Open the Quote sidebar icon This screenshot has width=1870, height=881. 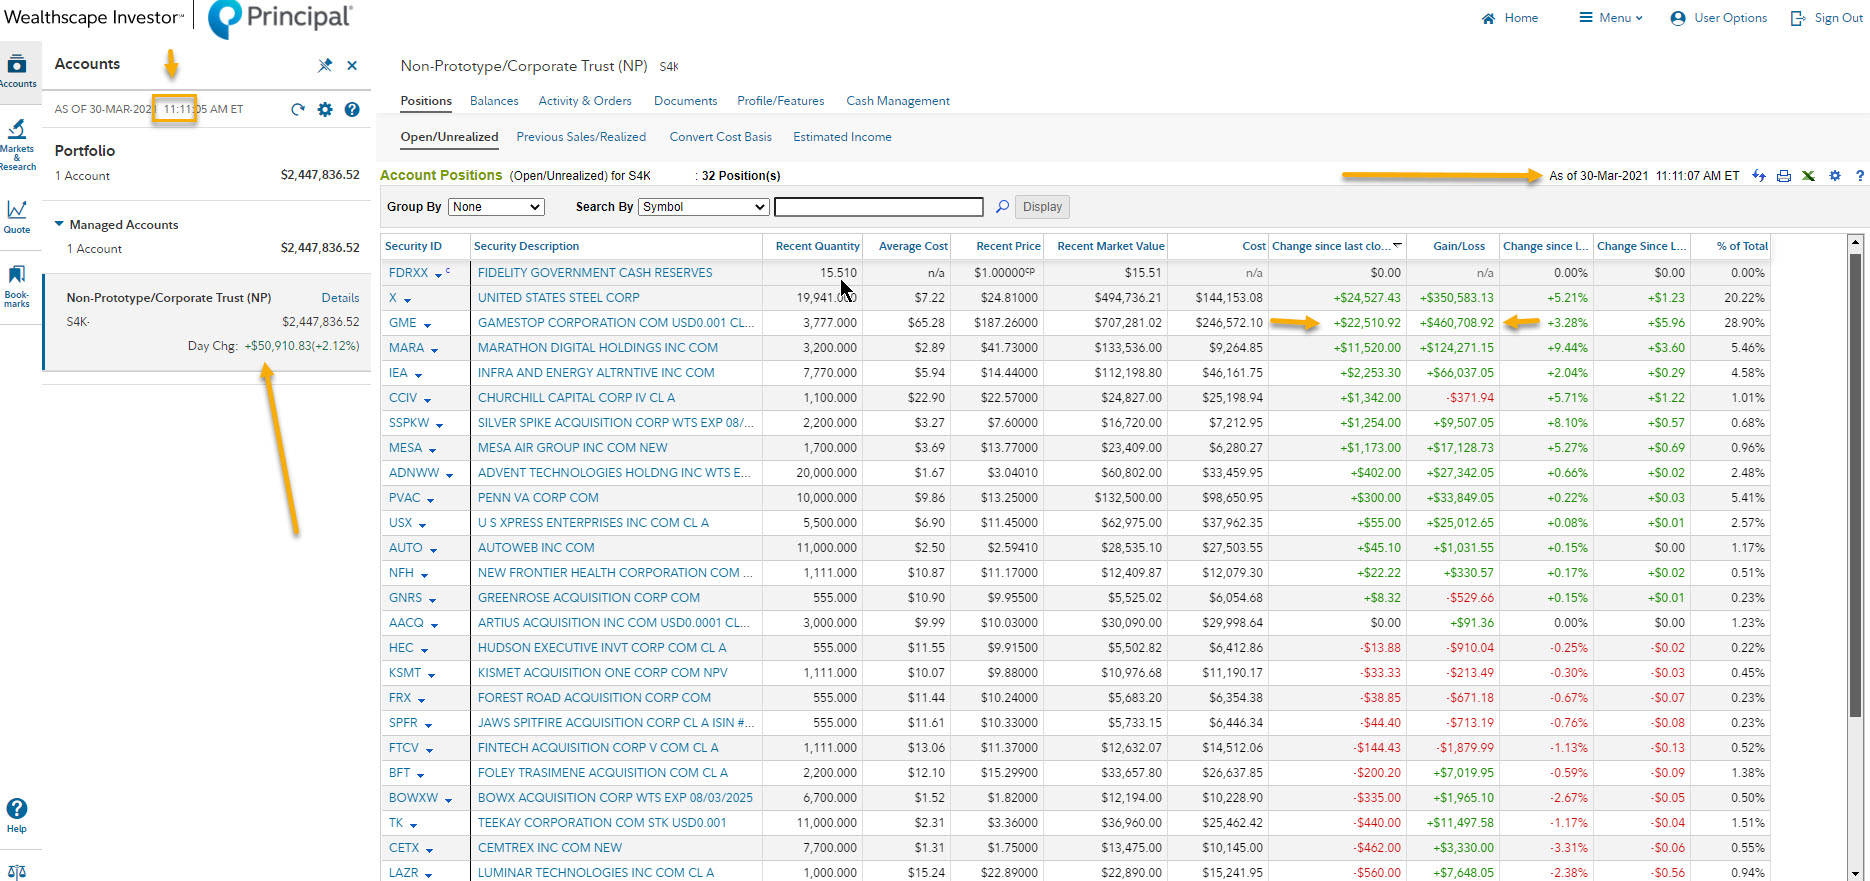[17, 217]
